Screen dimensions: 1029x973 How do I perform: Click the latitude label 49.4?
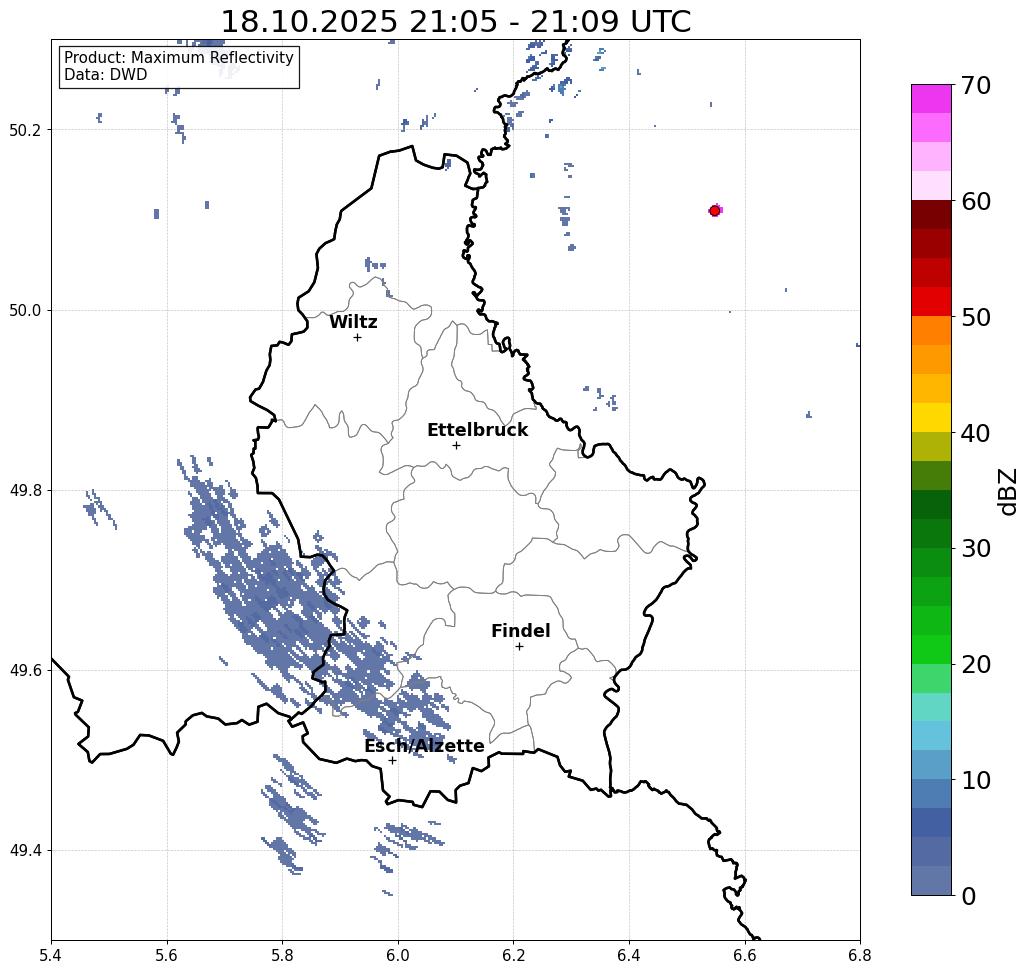point(25,851)
